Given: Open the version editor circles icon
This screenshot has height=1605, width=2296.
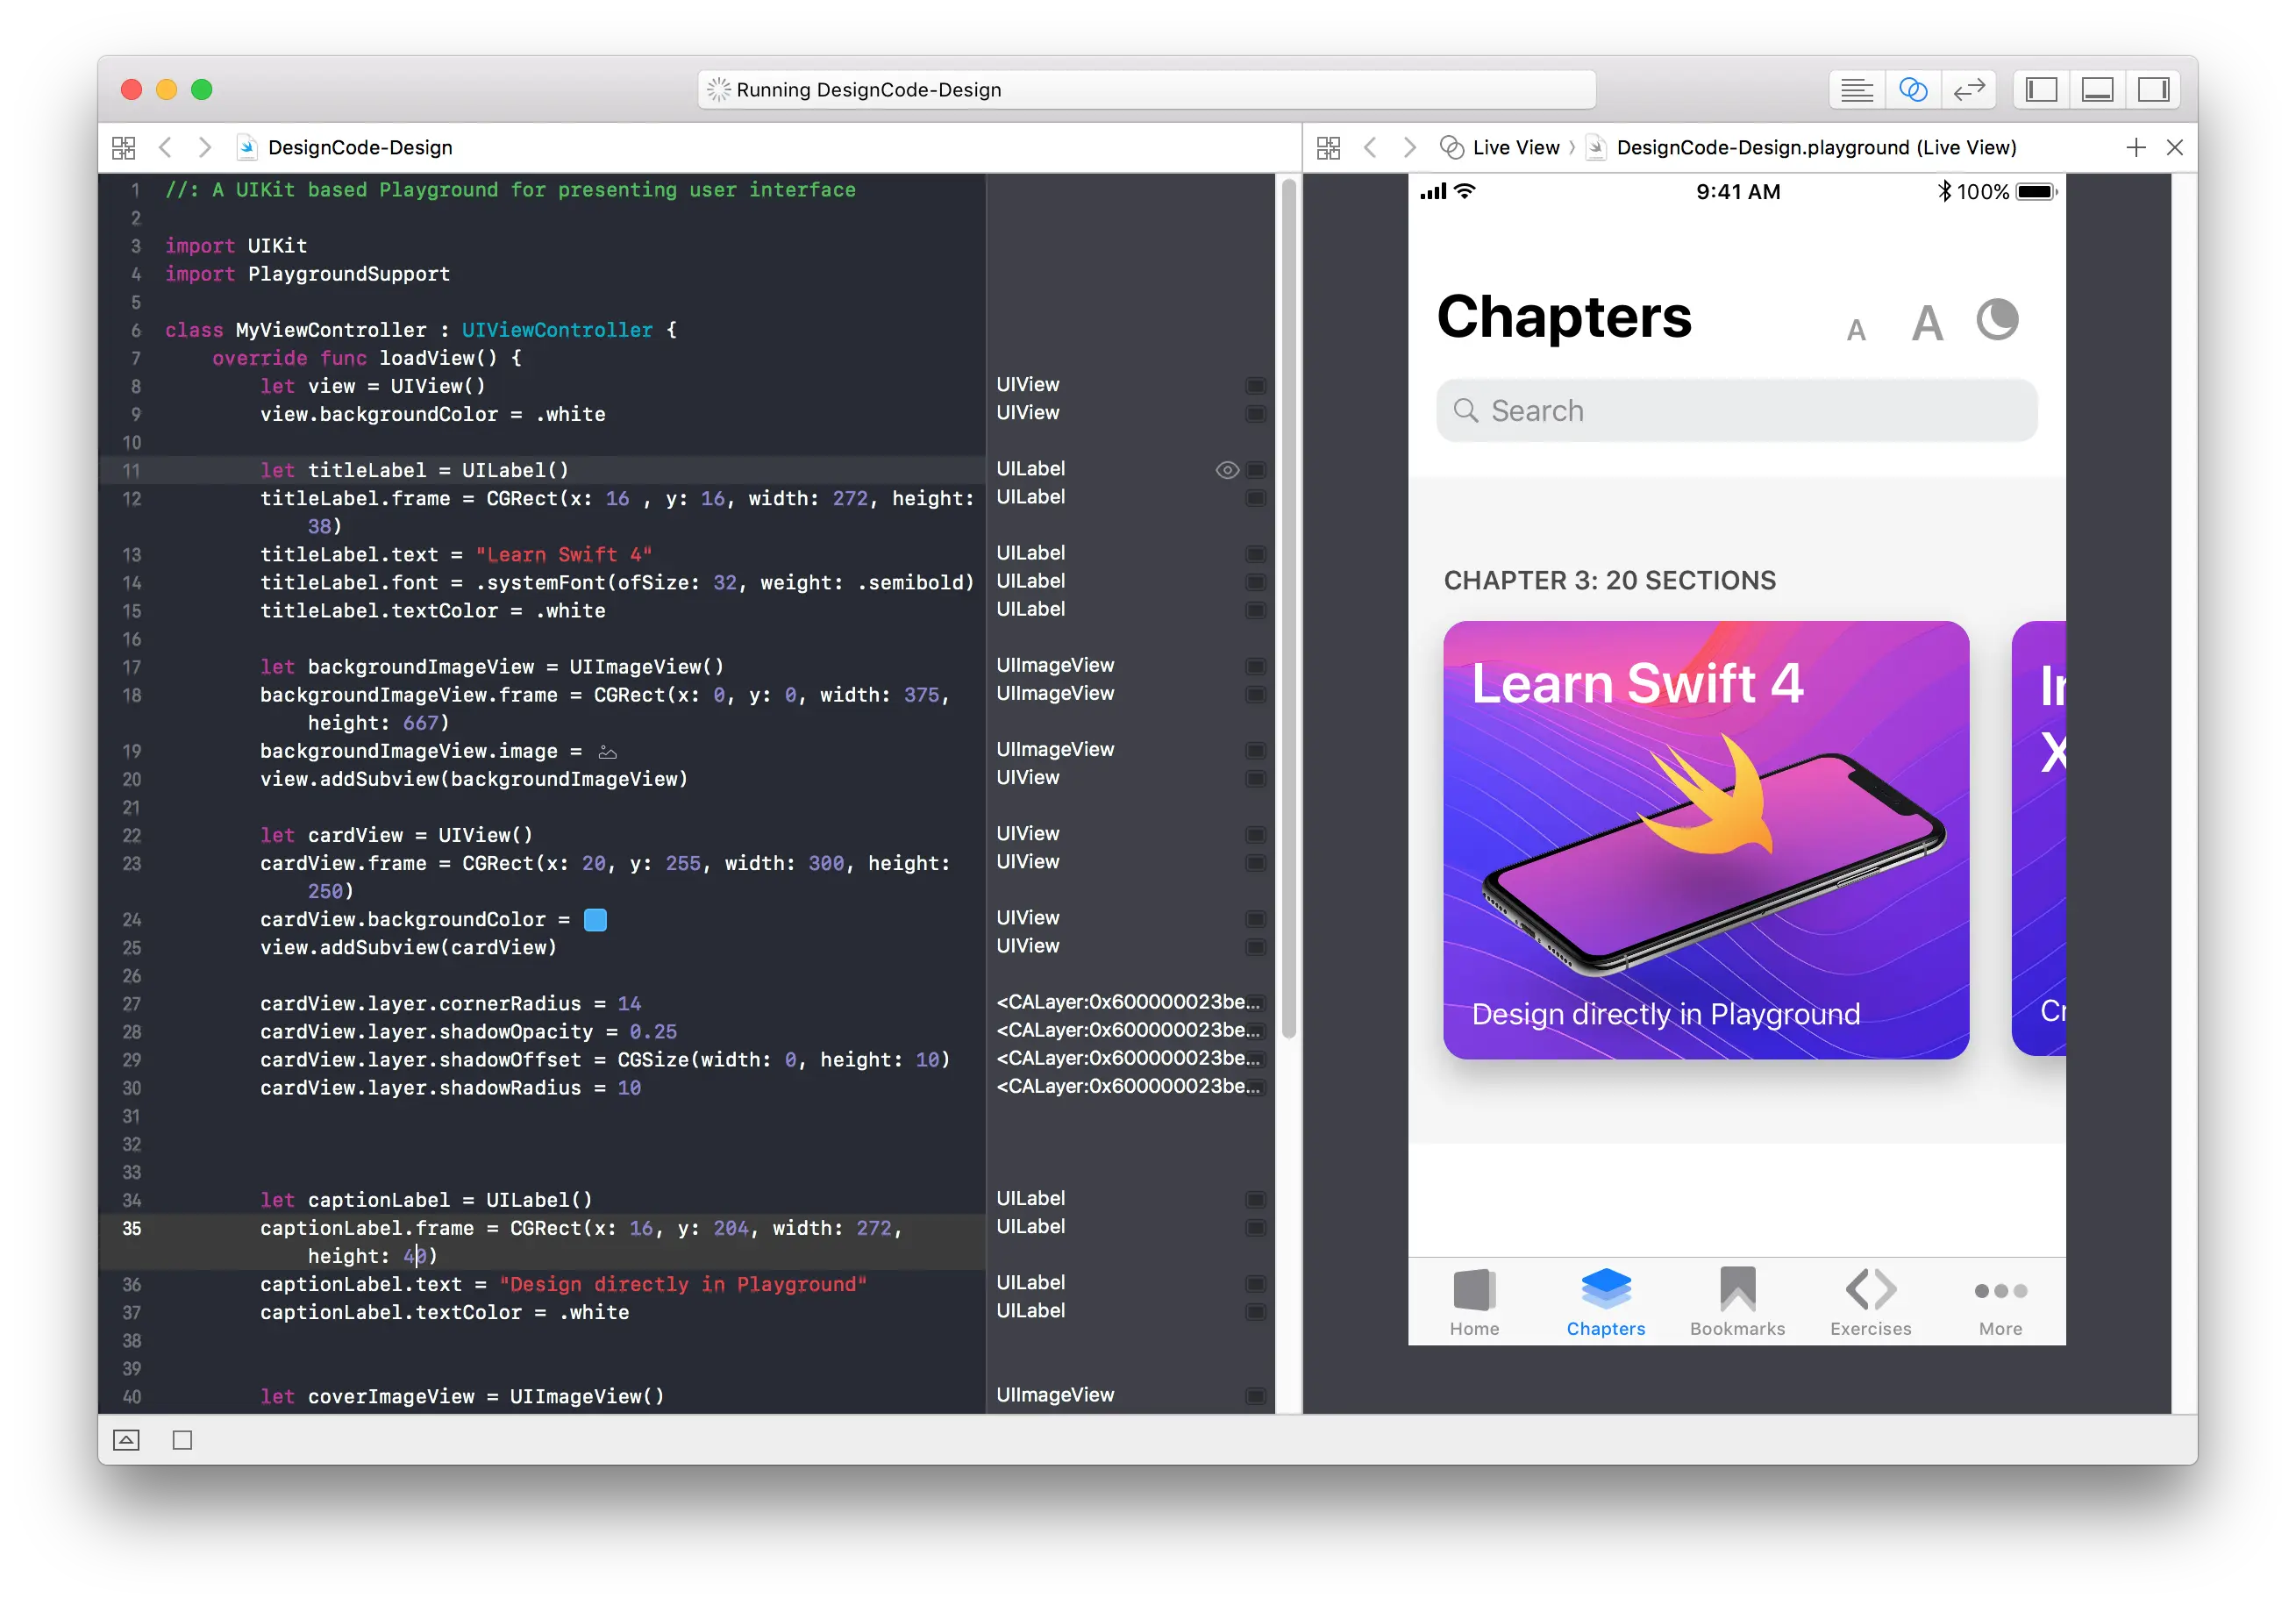Looking at the screenshot, I should tap(1913, 89).
